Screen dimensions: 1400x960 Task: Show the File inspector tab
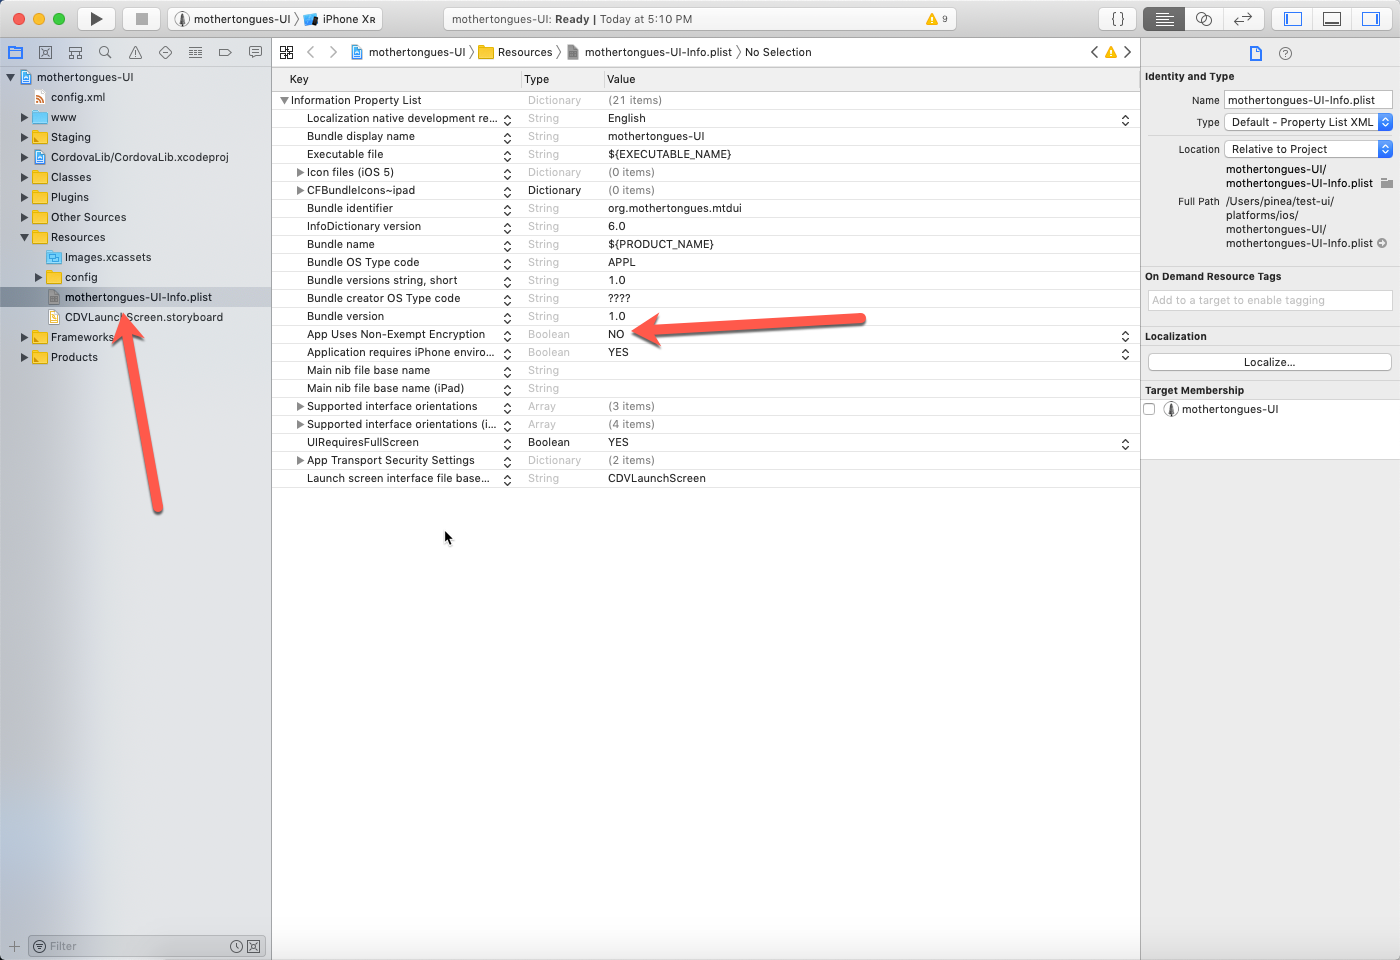pyautogui.click(x=1256, y=53)
